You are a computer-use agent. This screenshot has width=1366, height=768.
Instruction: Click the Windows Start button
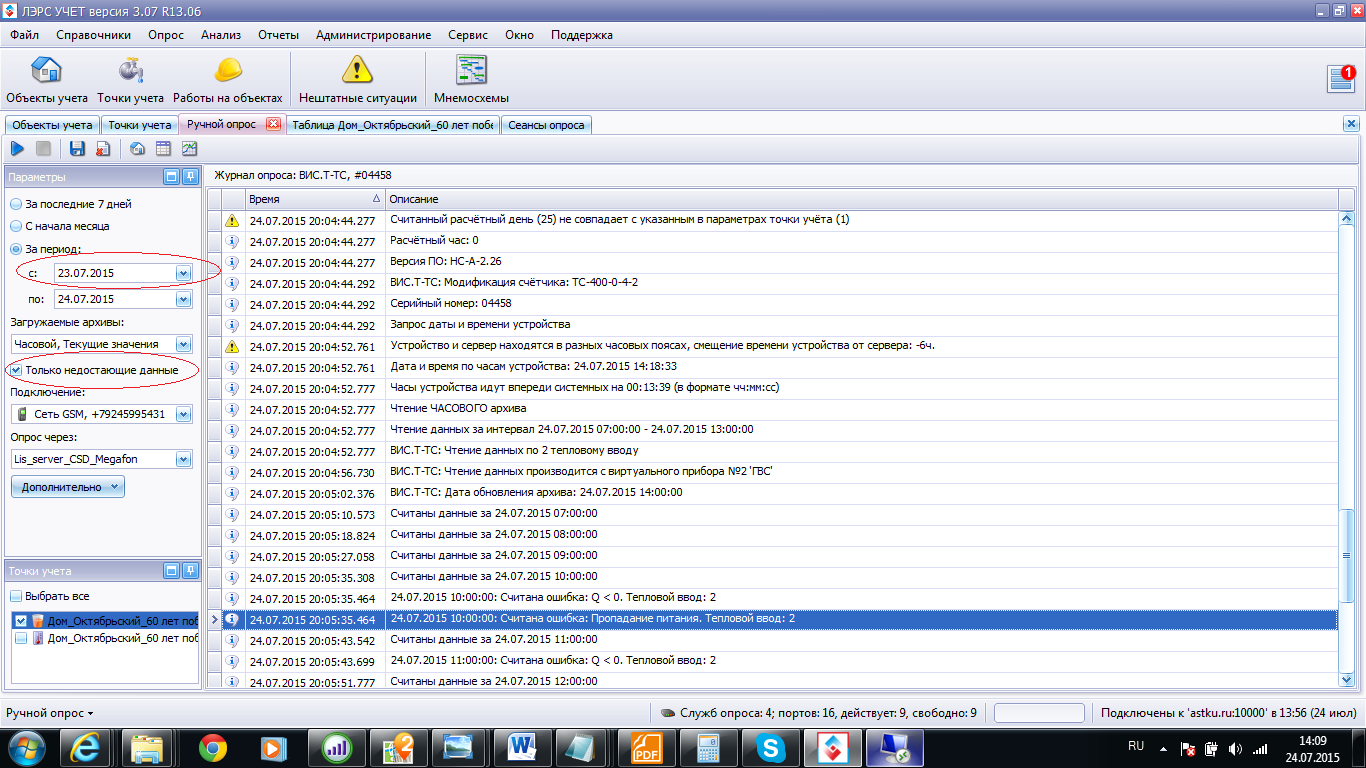pos(27,747)
